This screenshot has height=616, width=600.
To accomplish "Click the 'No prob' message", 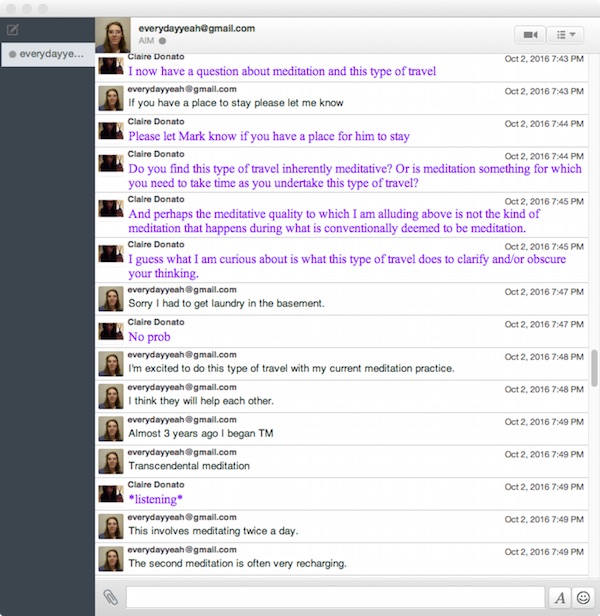I will coord(149,337).
